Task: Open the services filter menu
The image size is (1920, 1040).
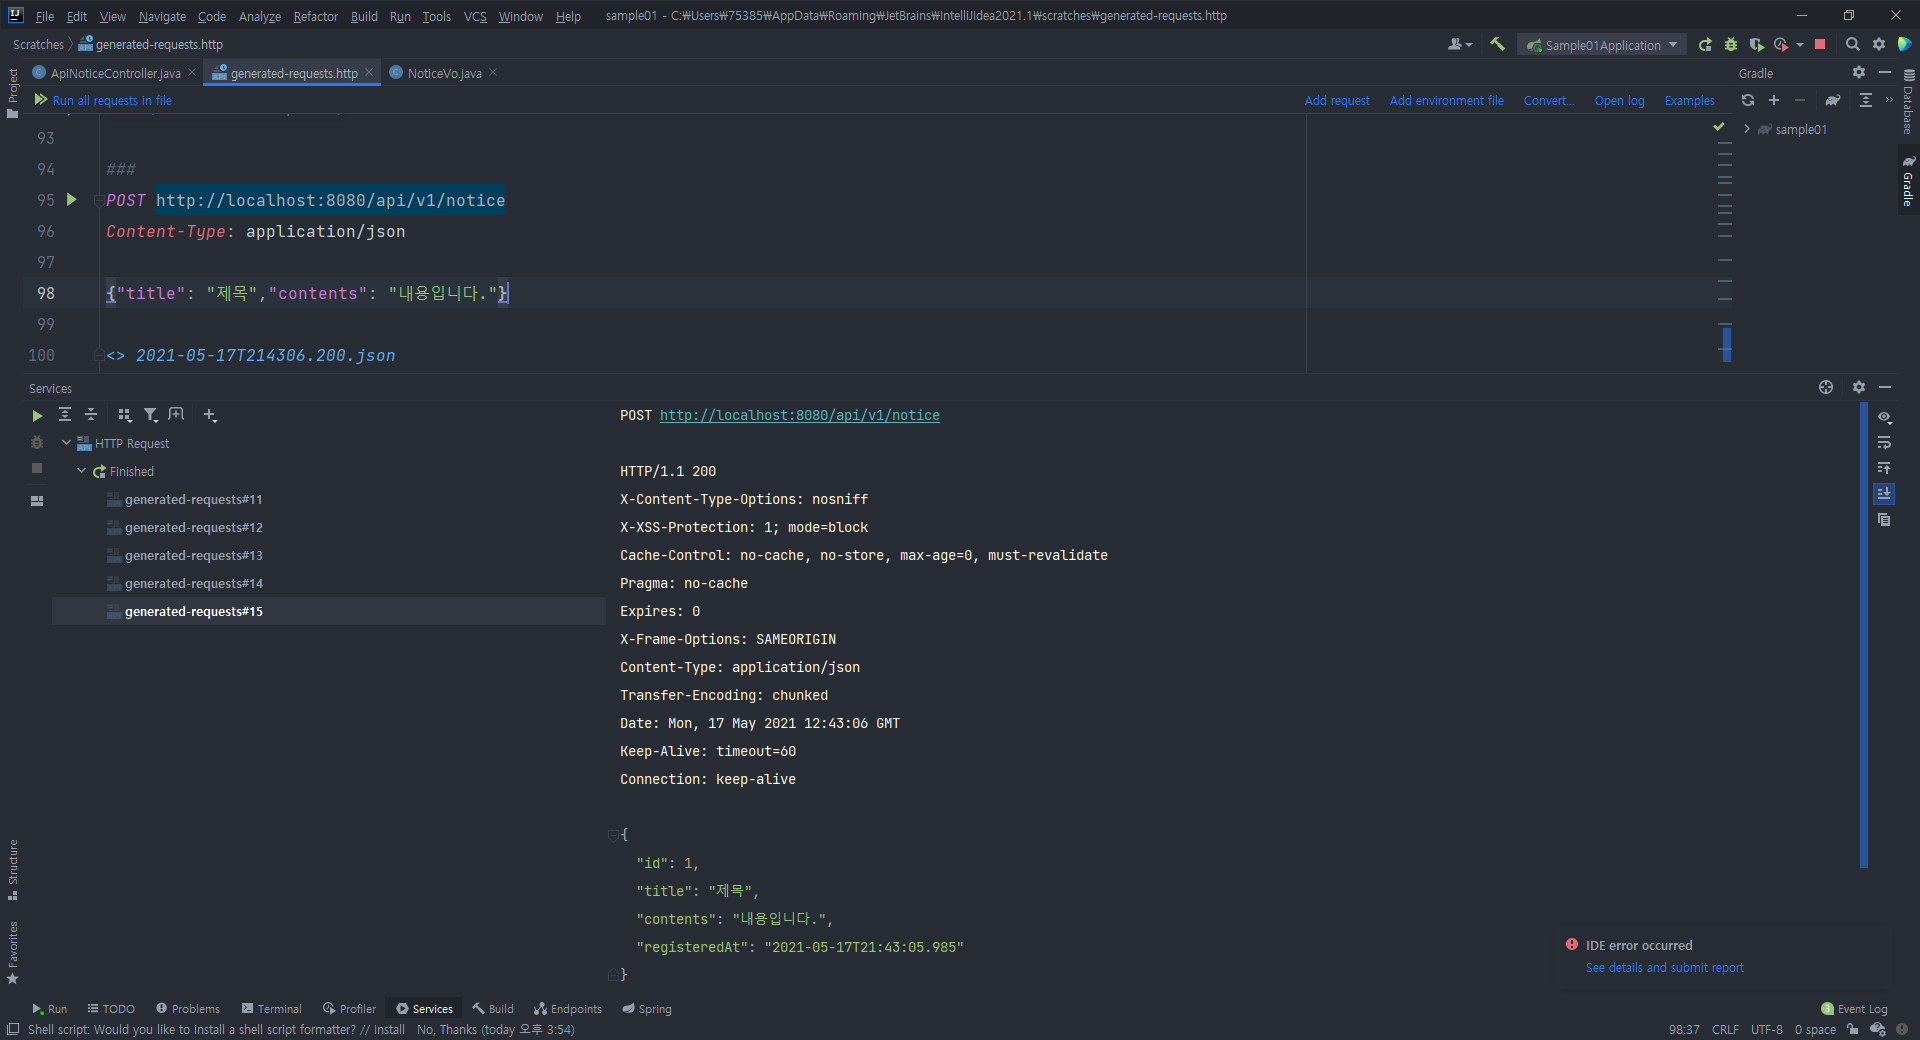Action: click(x=151, y=415)
